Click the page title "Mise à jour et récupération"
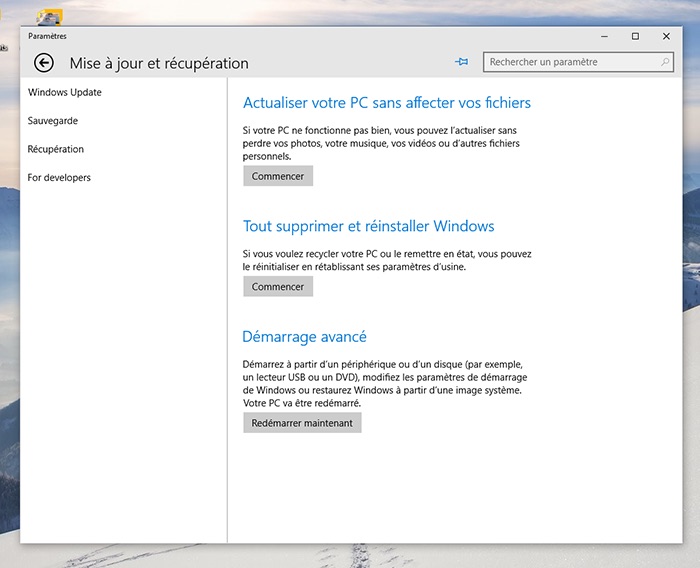The image size is (700, 568). [x=159, y=63]
